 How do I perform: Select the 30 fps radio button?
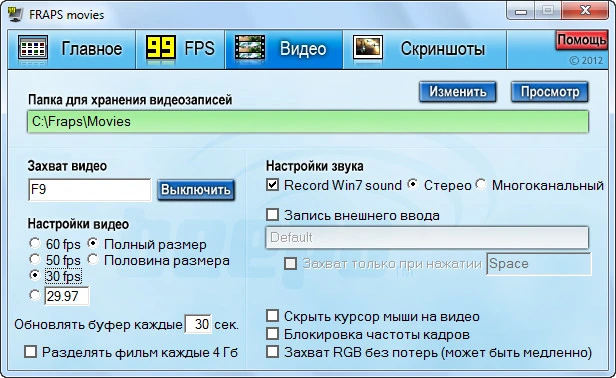[35, 275]
